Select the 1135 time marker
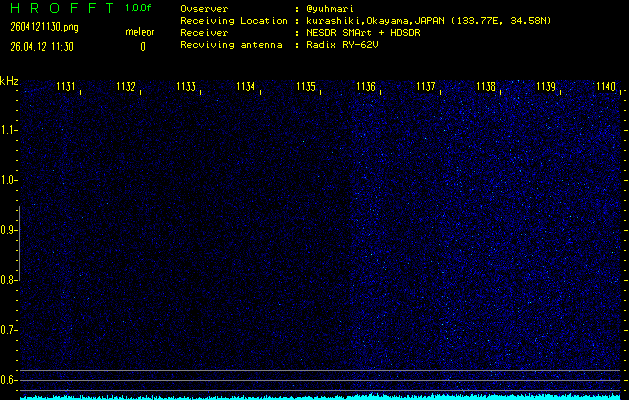 307,87
